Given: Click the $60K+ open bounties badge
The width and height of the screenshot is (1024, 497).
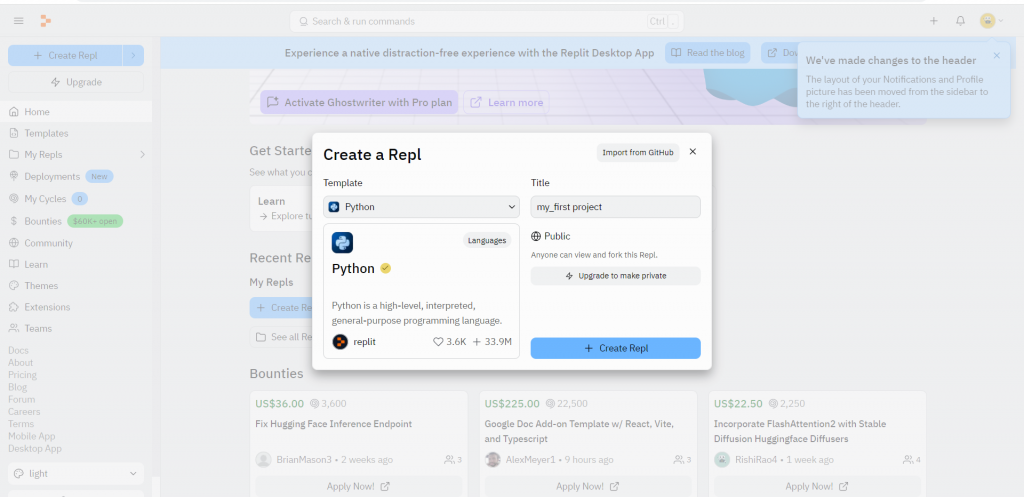Looking at the screenshot, I should click(95, 221).
